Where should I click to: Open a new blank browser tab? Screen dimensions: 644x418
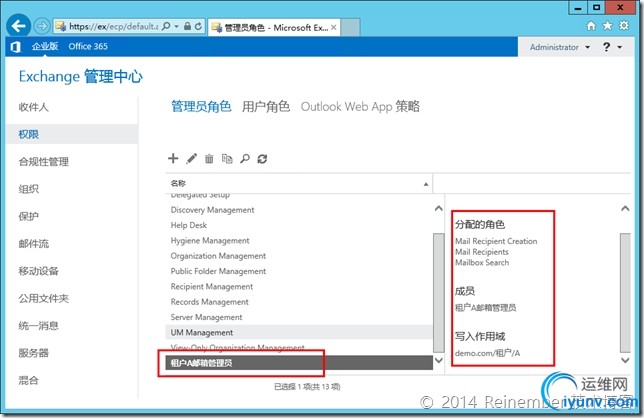tap(350, 28)
